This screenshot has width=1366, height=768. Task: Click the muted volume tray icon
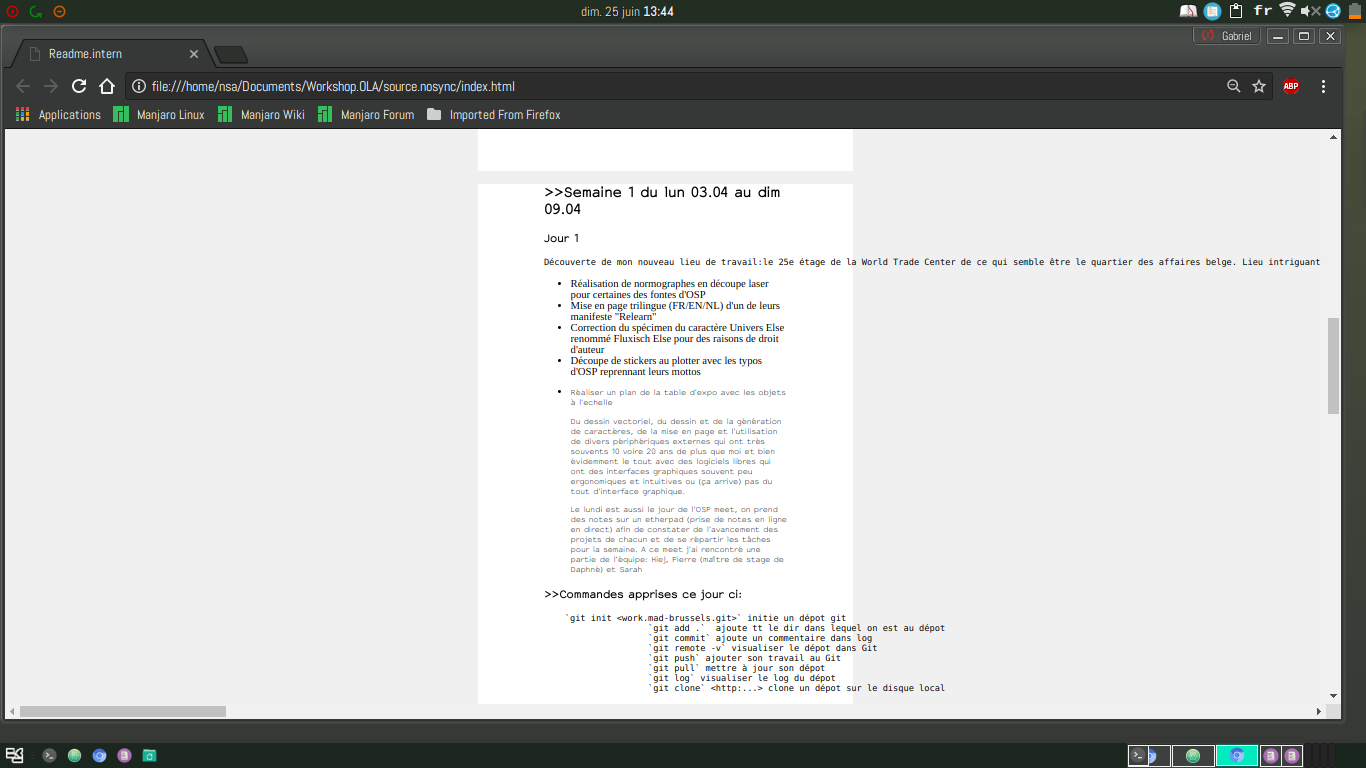pyautogui.click(x=1310, y=11)
